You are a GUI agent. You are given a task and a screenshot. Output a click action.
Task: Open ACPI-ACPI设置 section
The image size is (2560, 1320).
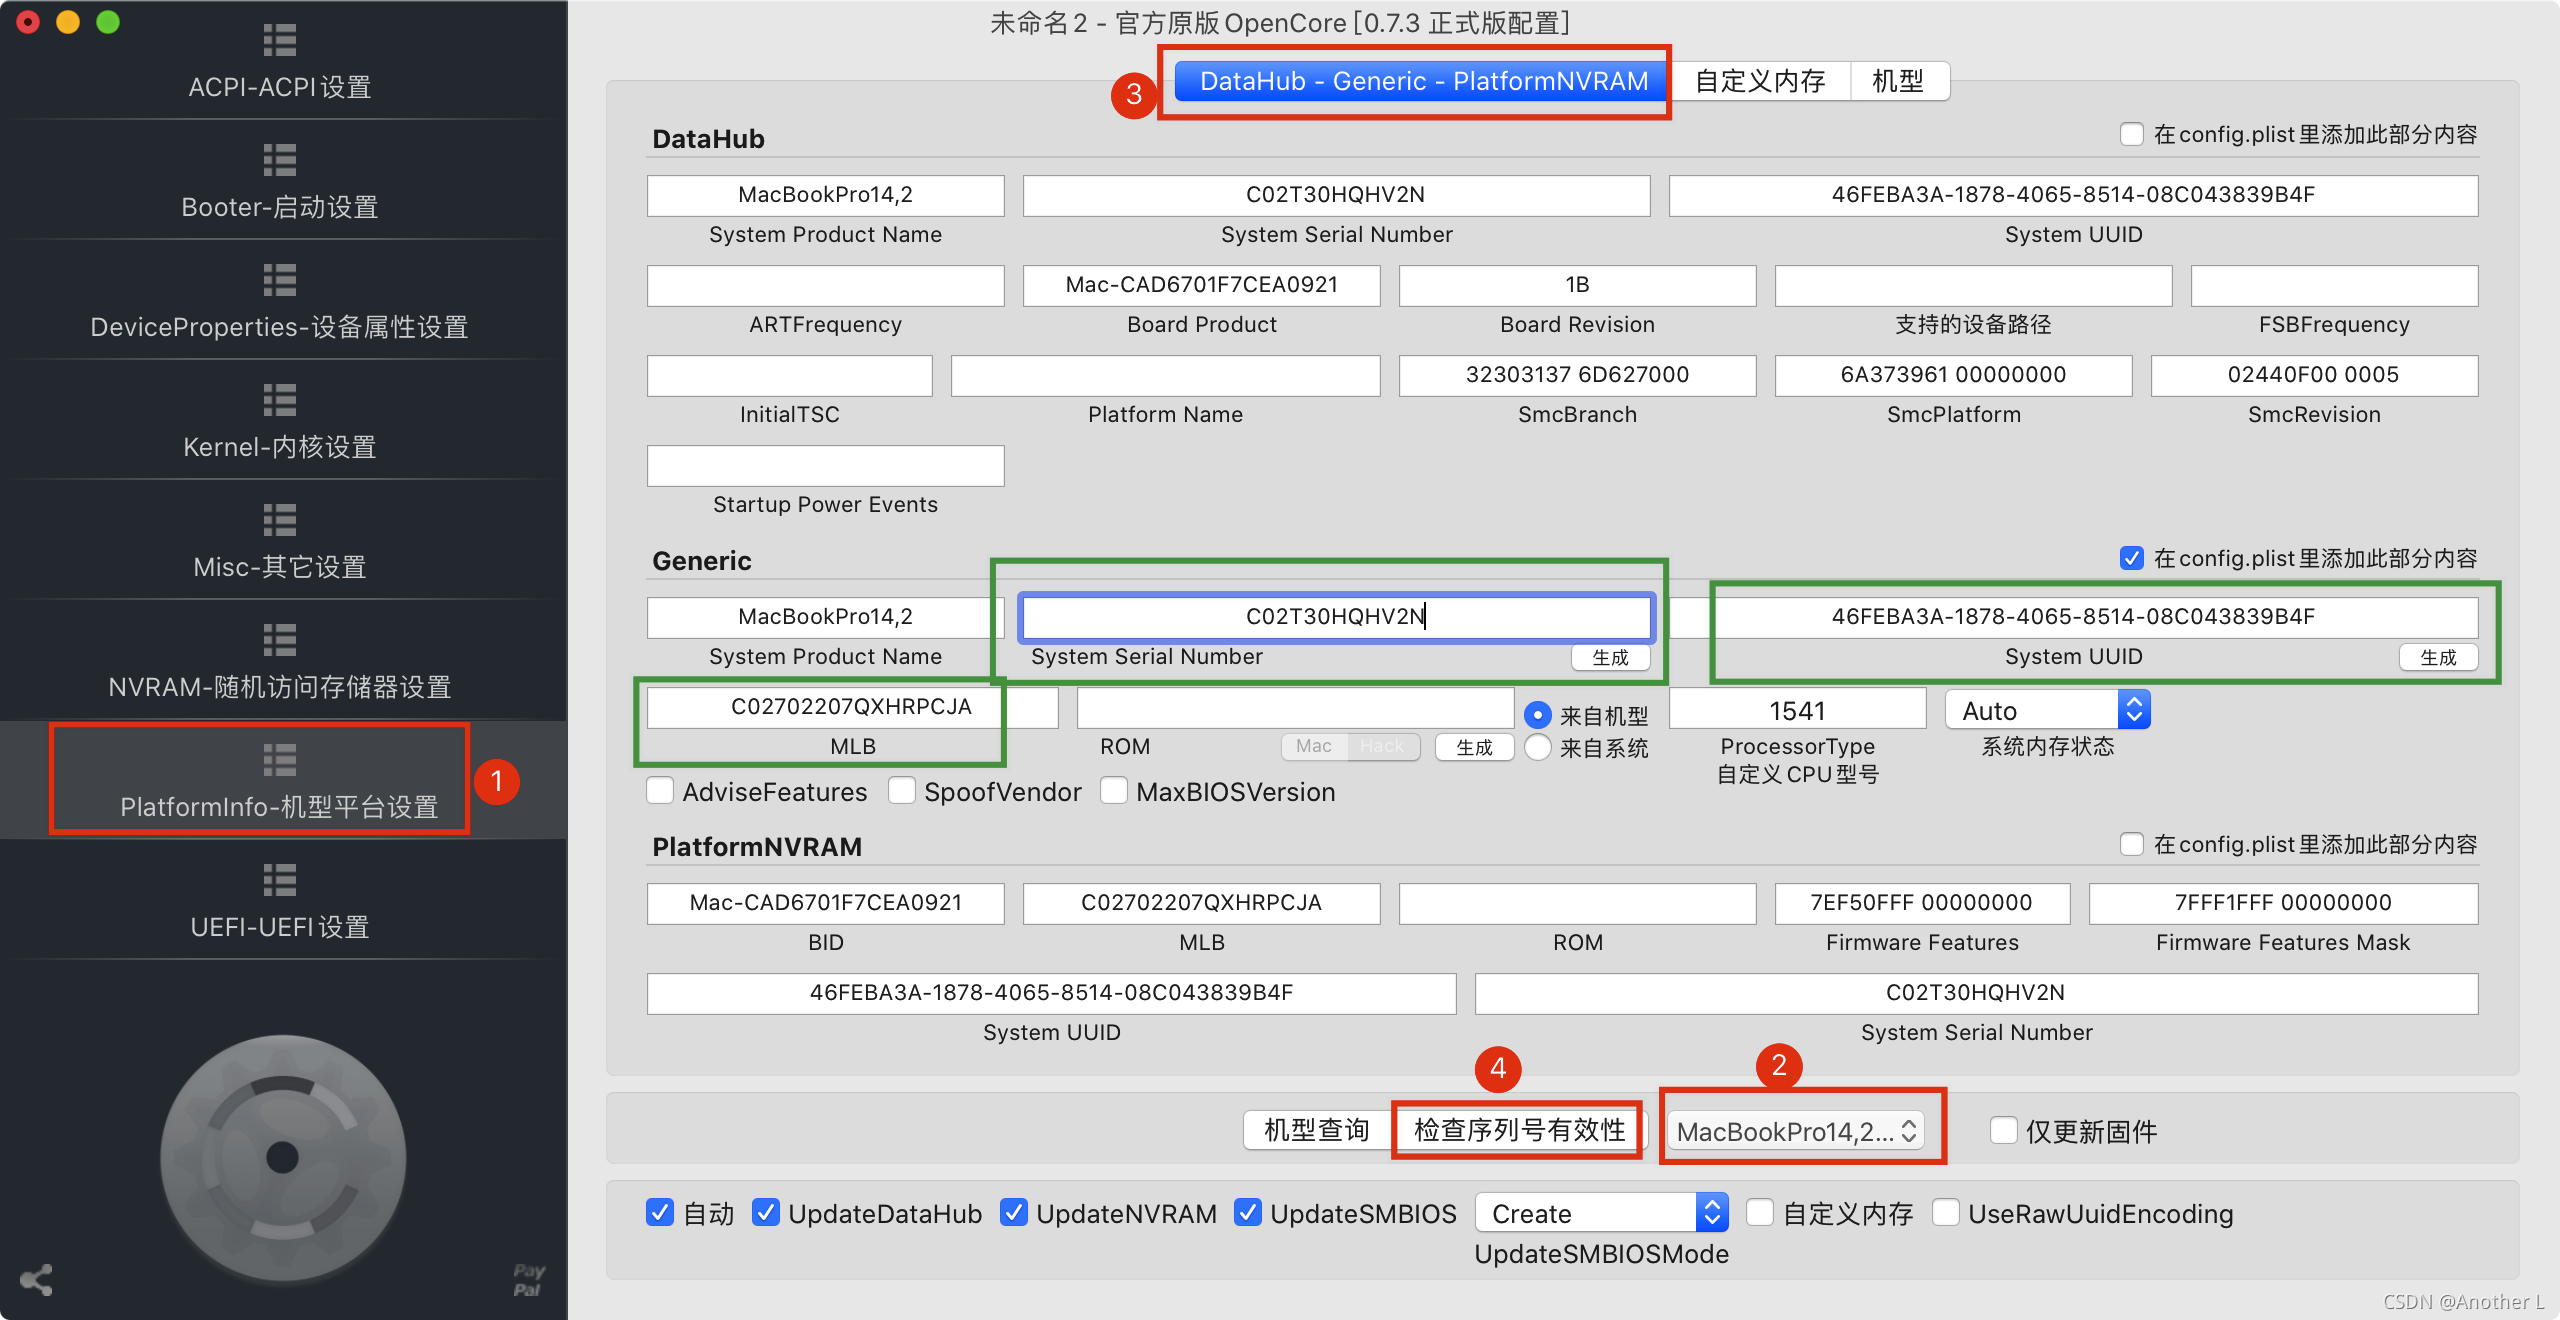pyautogui.click(x=280, y=87)
